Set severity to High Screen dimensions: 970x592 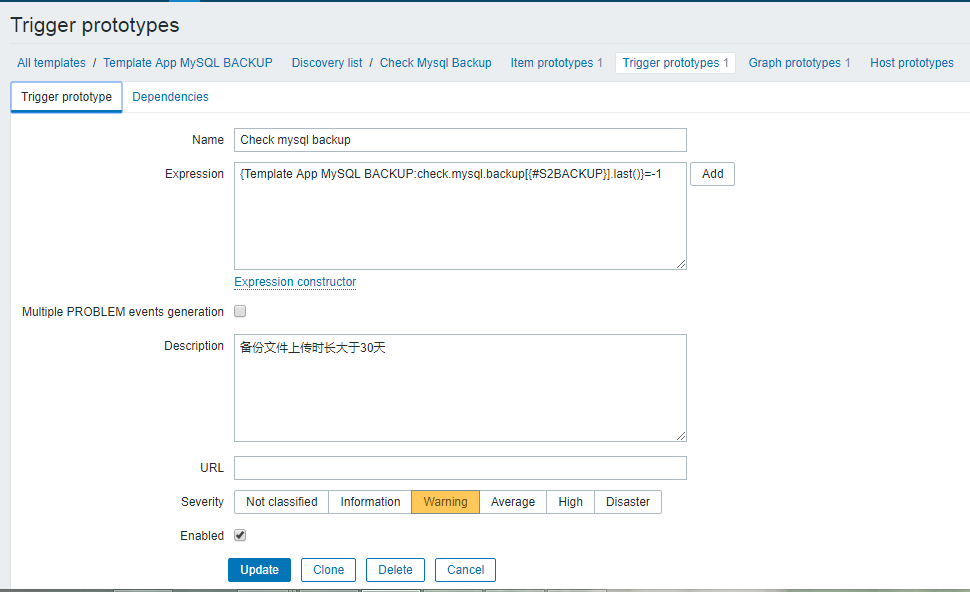pos(570,502)
